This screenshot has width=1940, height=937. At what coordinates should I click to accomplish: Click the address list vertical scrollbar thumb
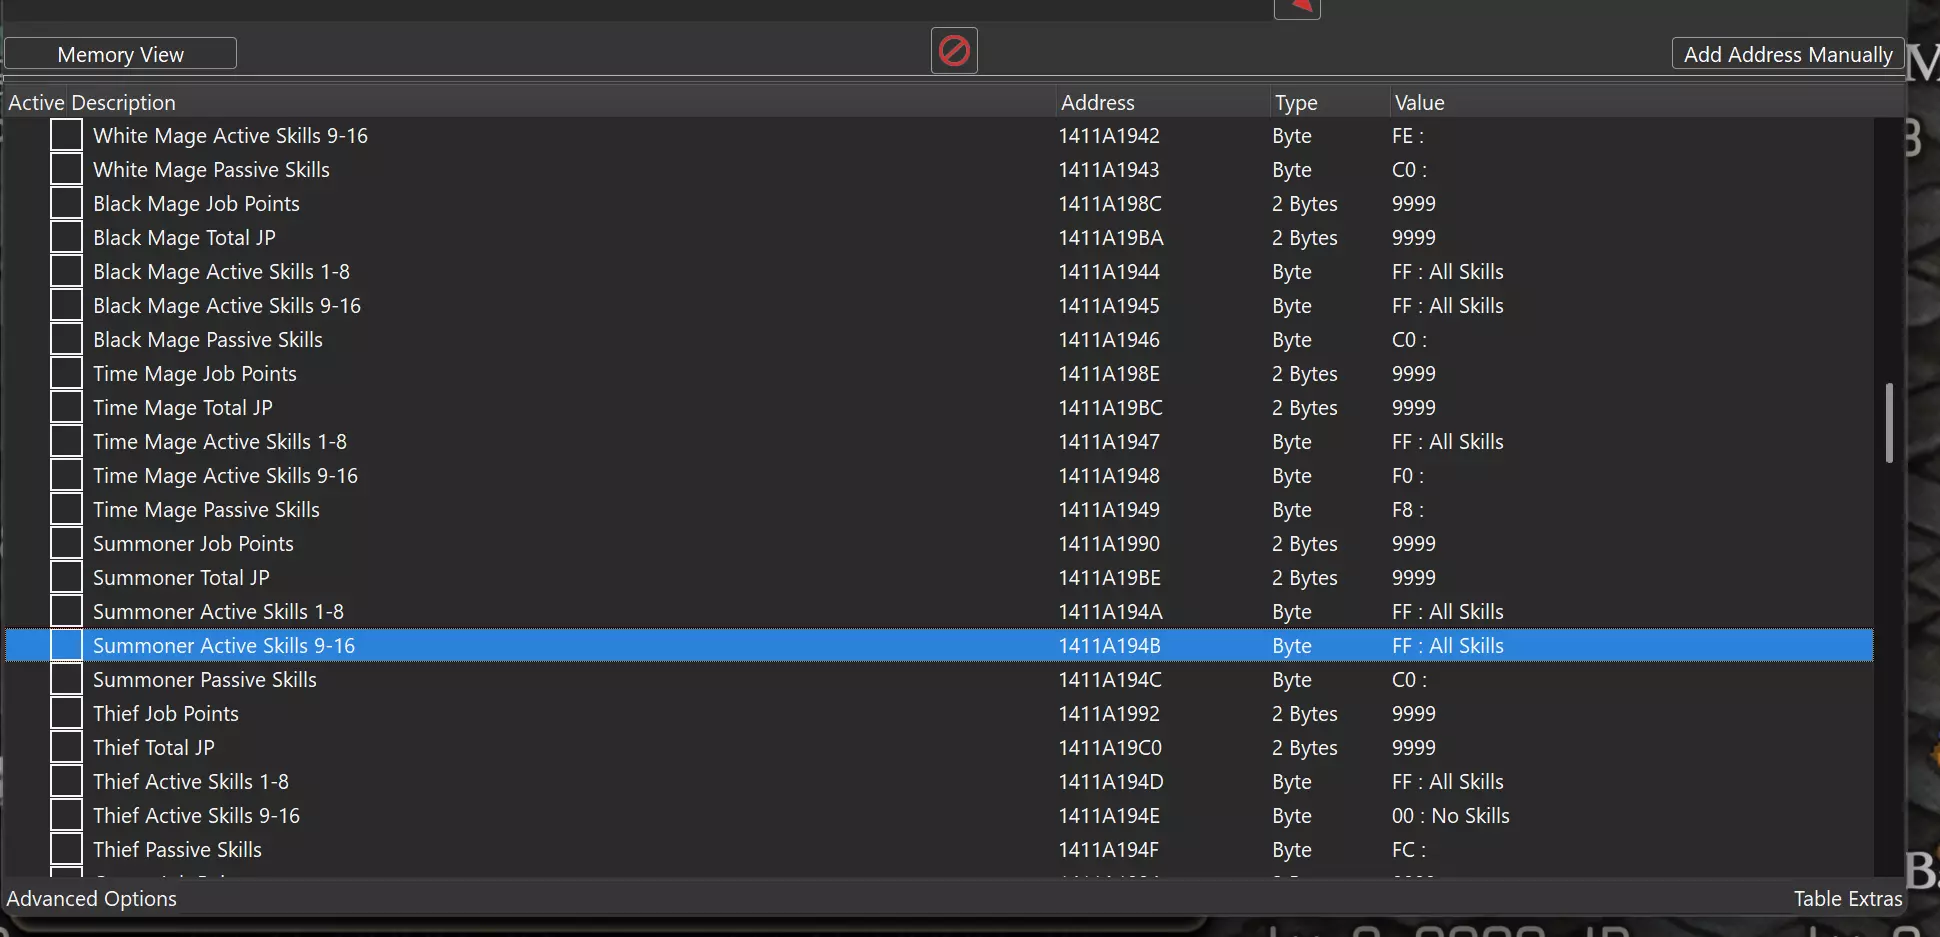[x=1889, y=422]
